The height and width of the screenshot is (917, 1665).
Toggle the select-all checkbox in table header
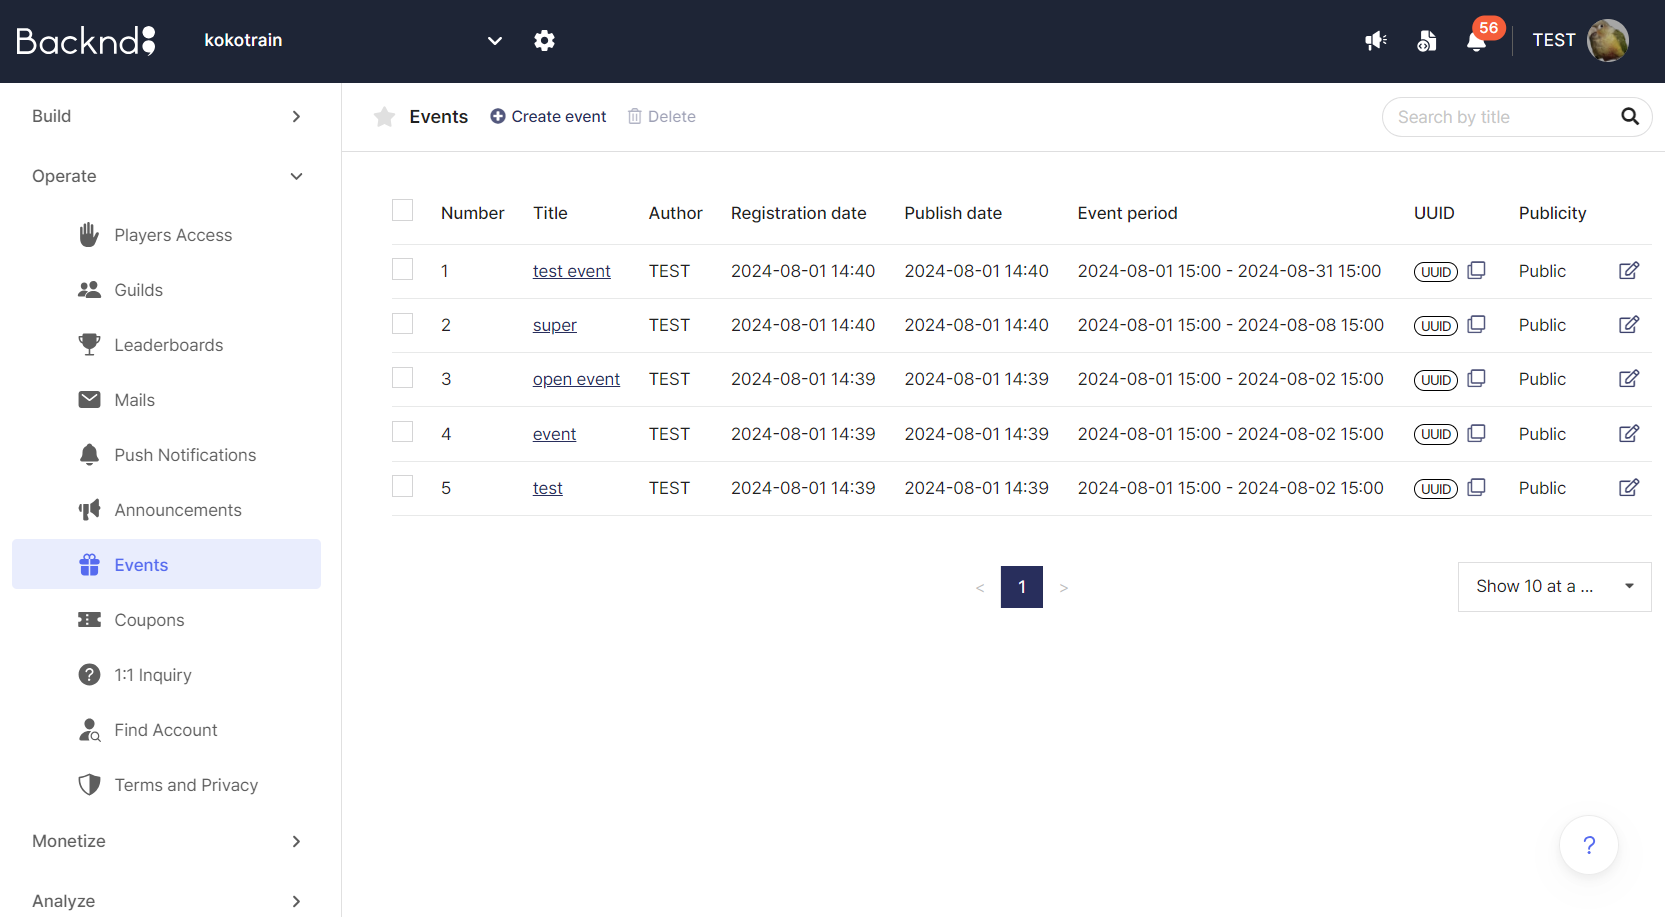(403, 211)
